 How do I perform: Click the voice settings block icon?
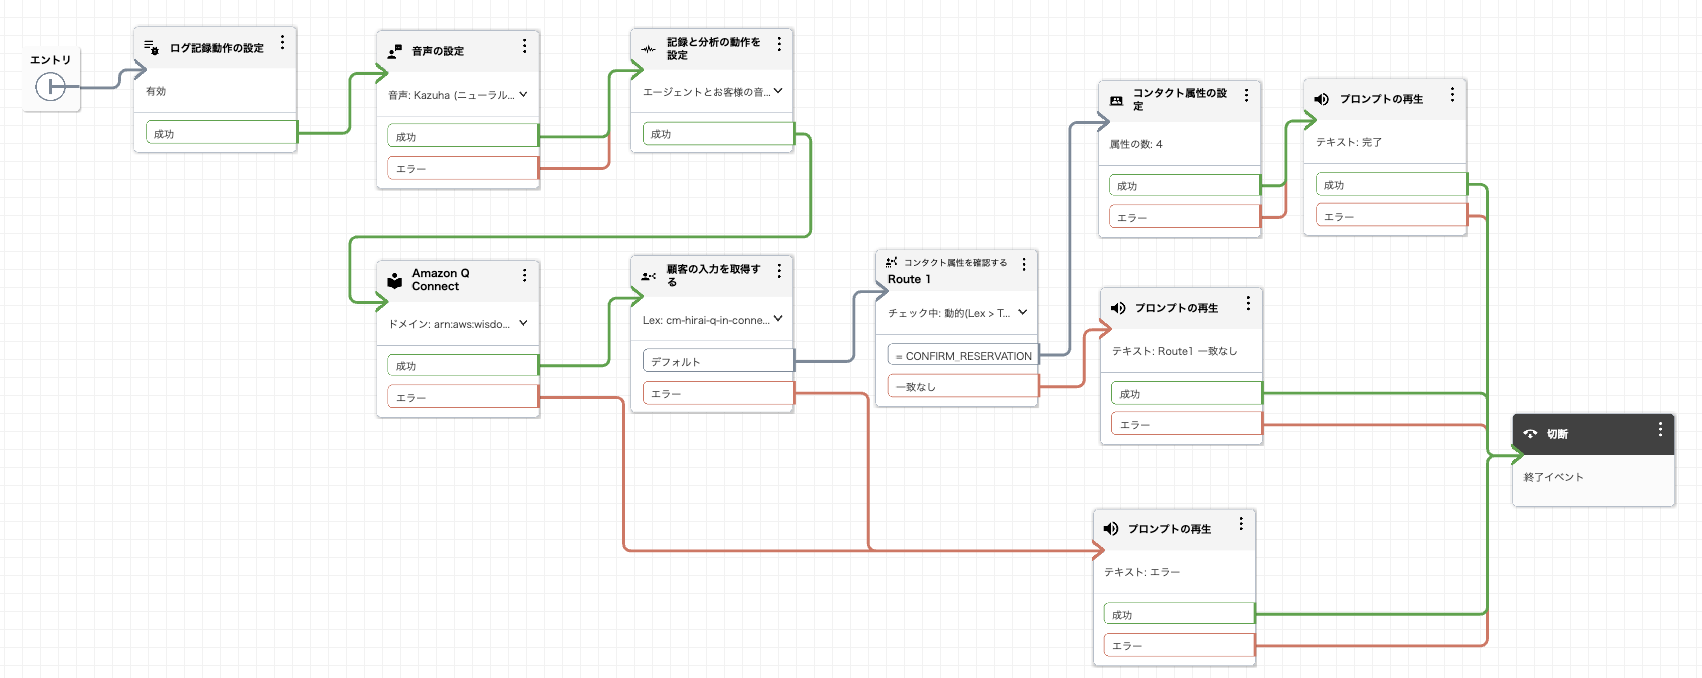(x=395, y=51)
